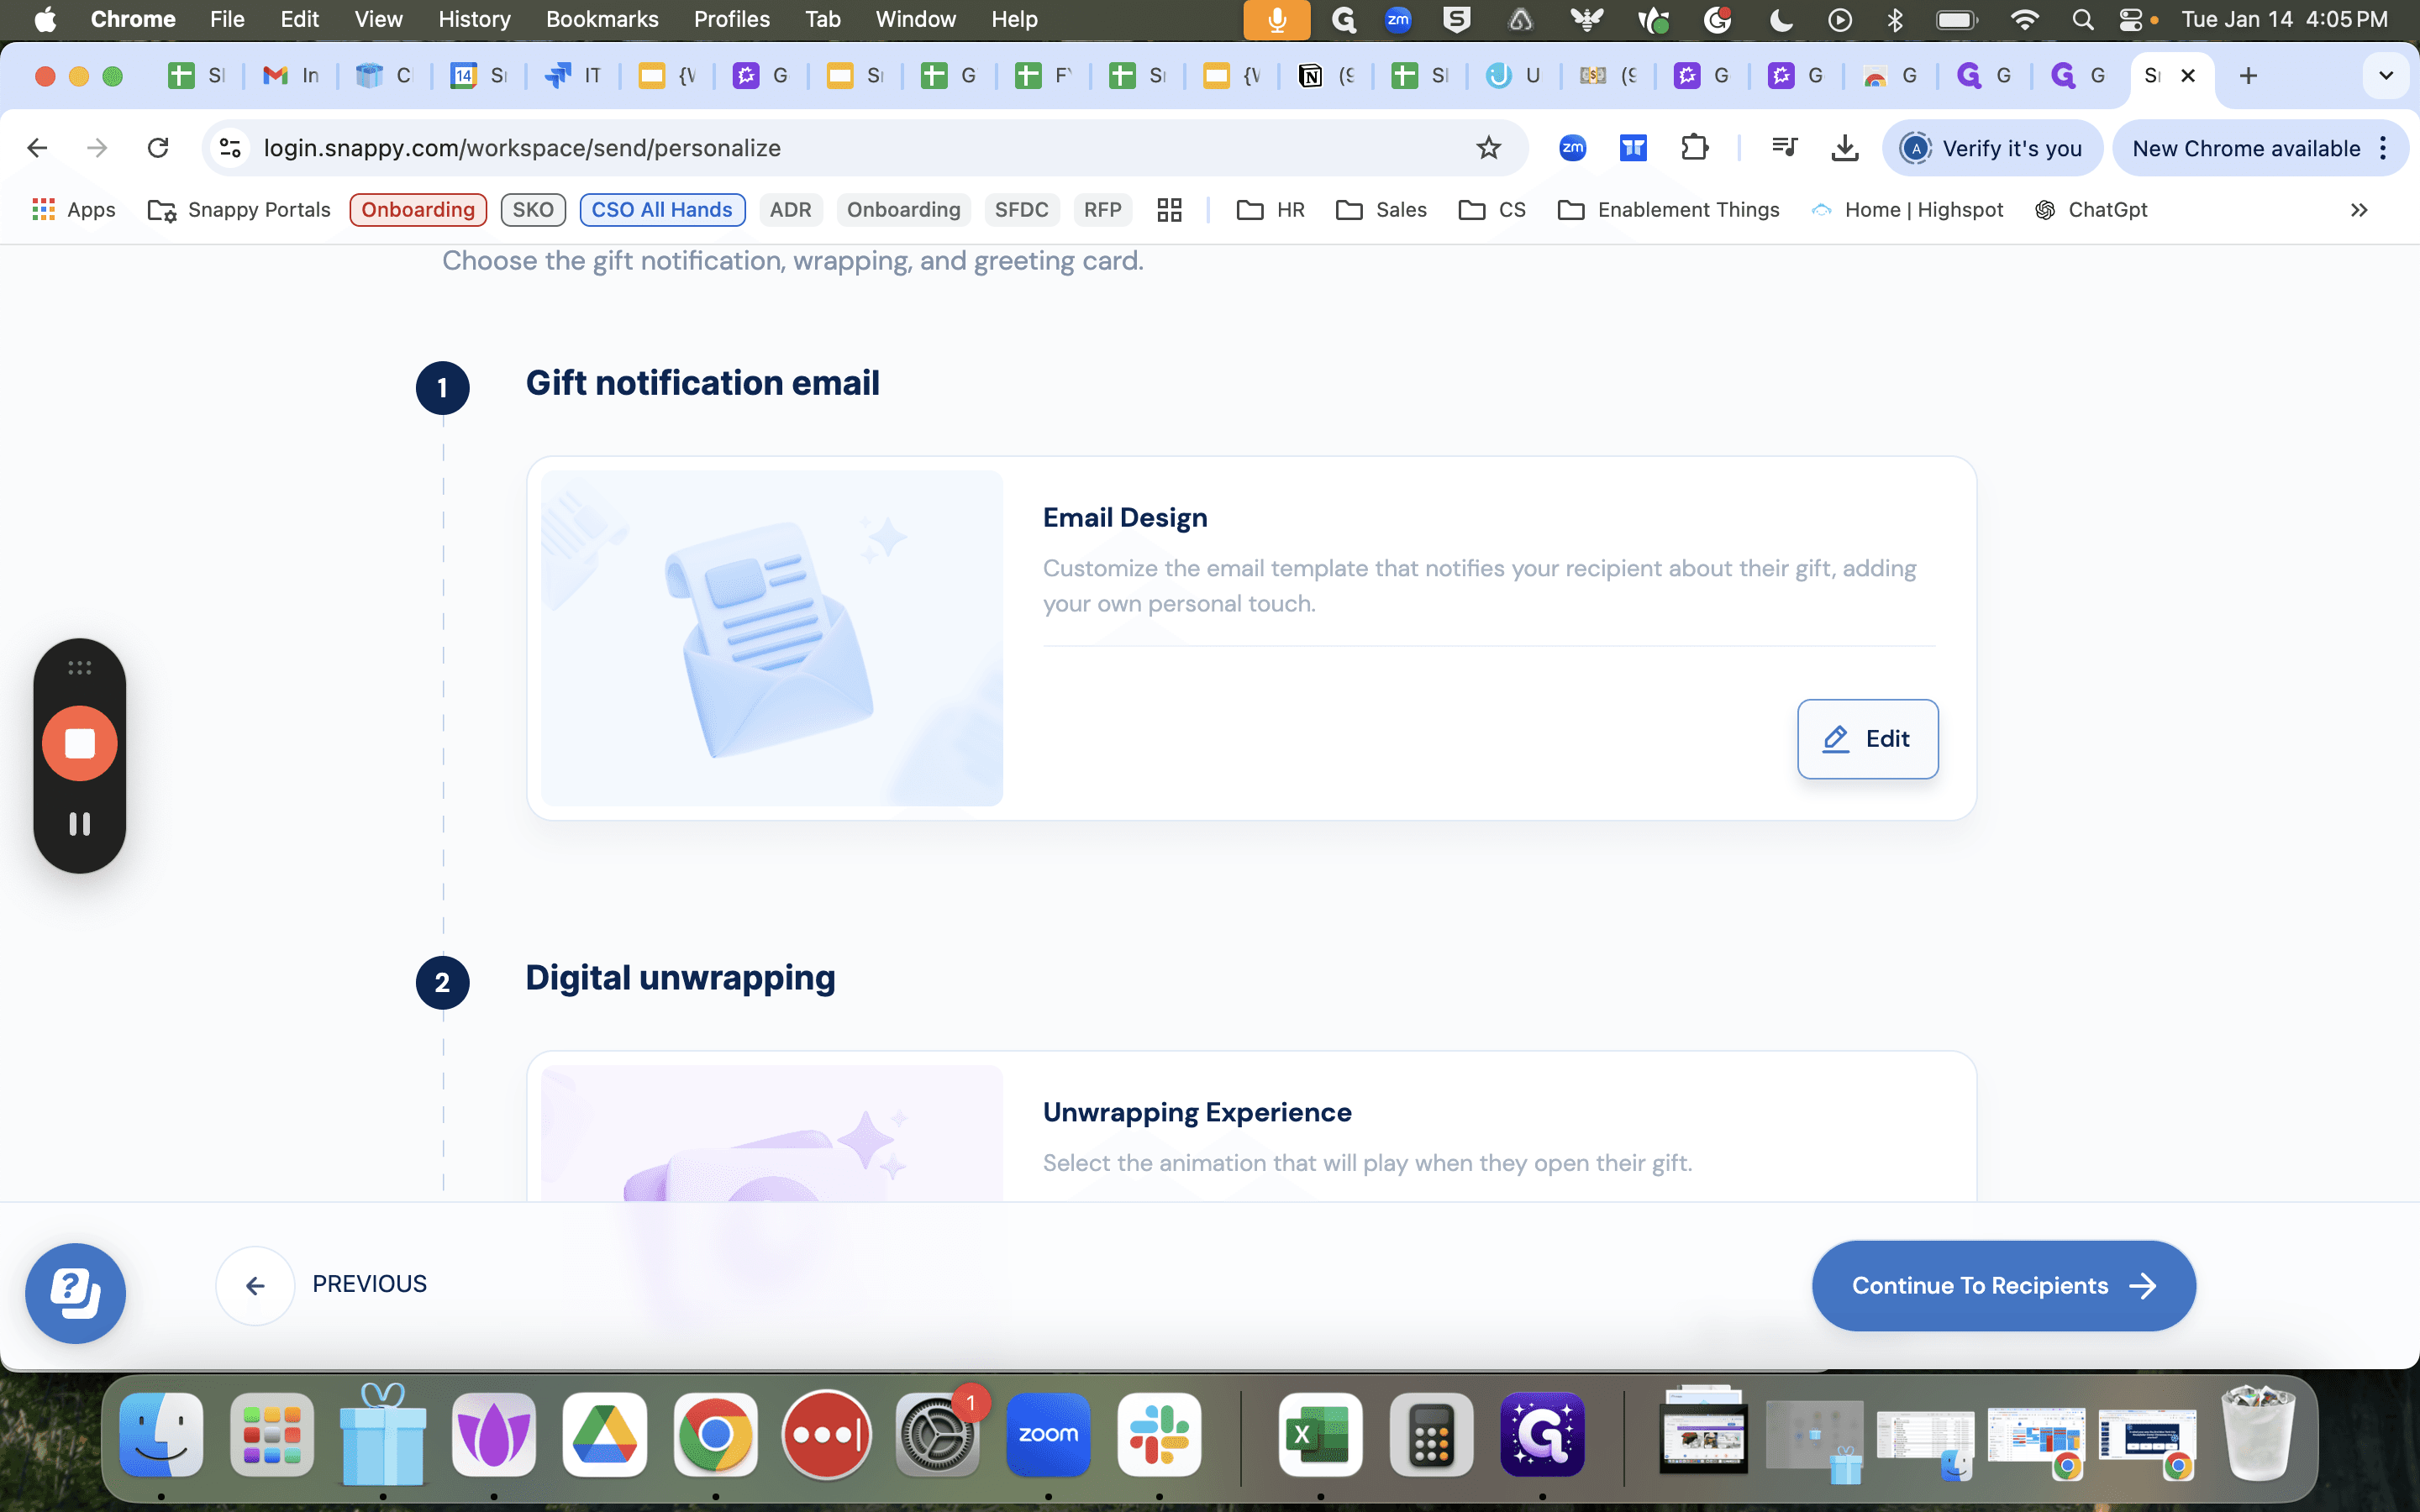Open Enablement Things bookmarks folder

[1669, 210]
